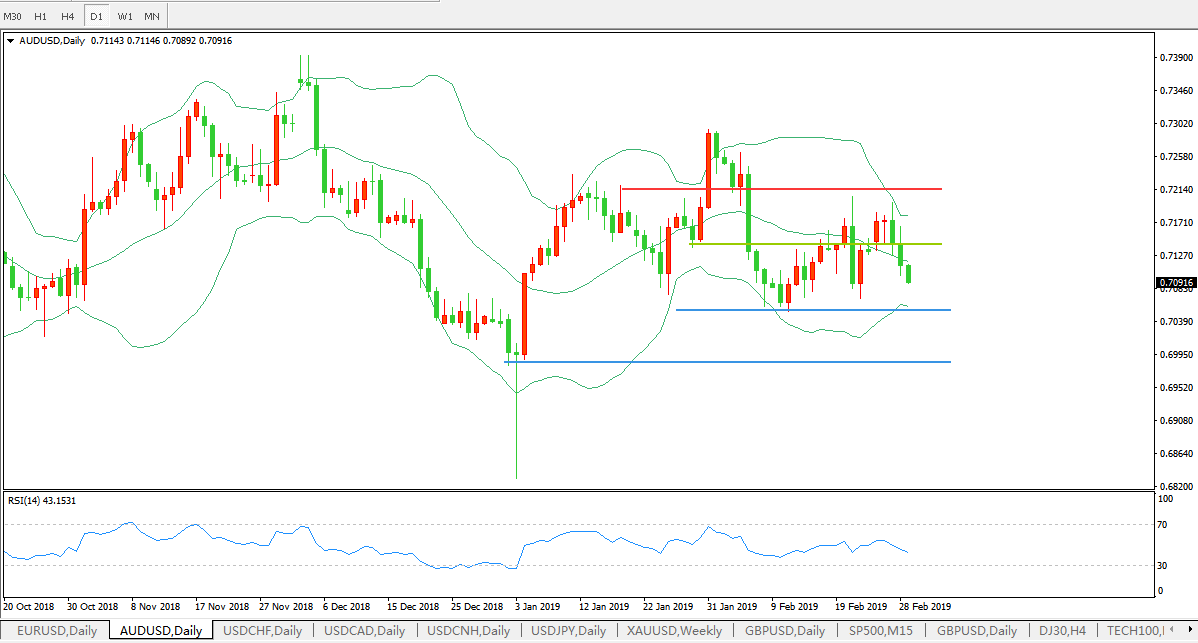The height and width of the screenshot is (643, 1198).
Task: Open the USDCAD,Daily chart tab
Action: (364, 631)
